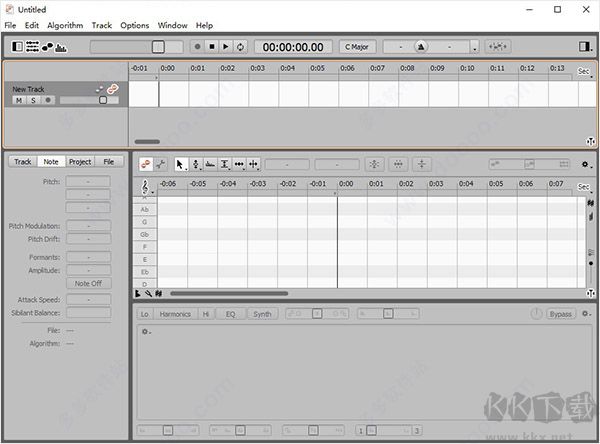
Task: Open the Window menu
Action: pos(173,25)
